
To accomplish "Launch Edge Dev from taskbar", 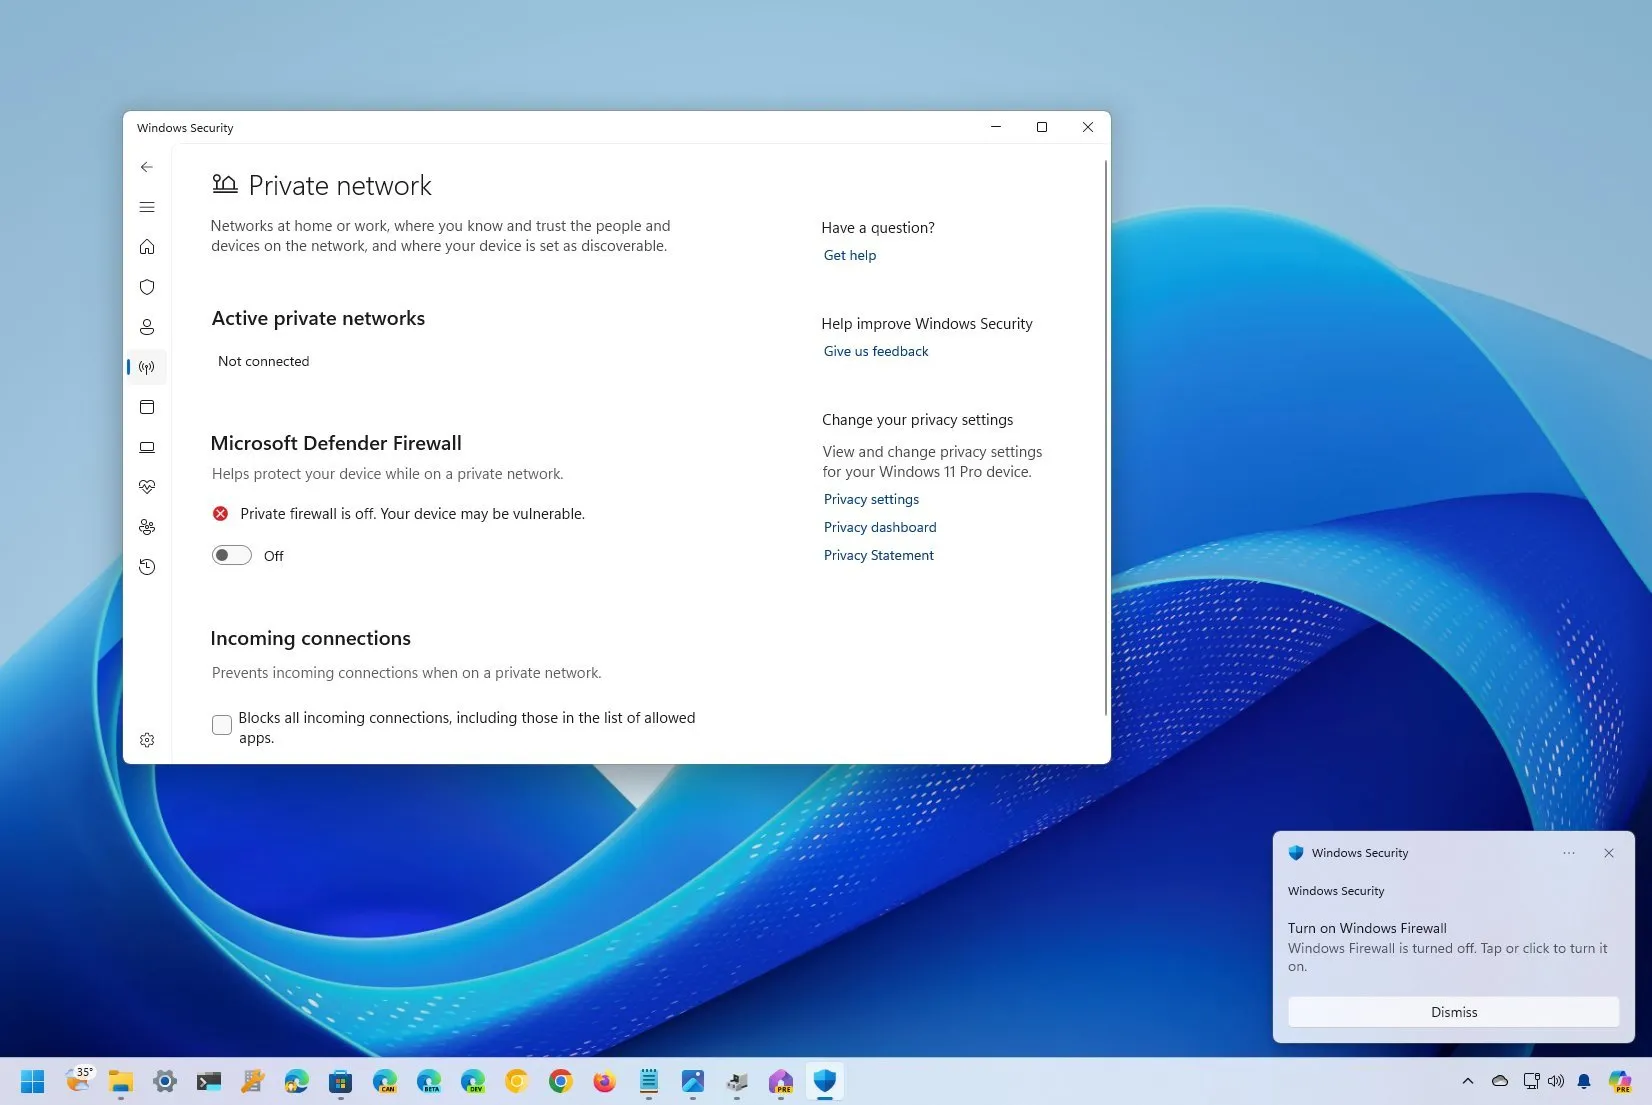I will [x=473, y=1081].
